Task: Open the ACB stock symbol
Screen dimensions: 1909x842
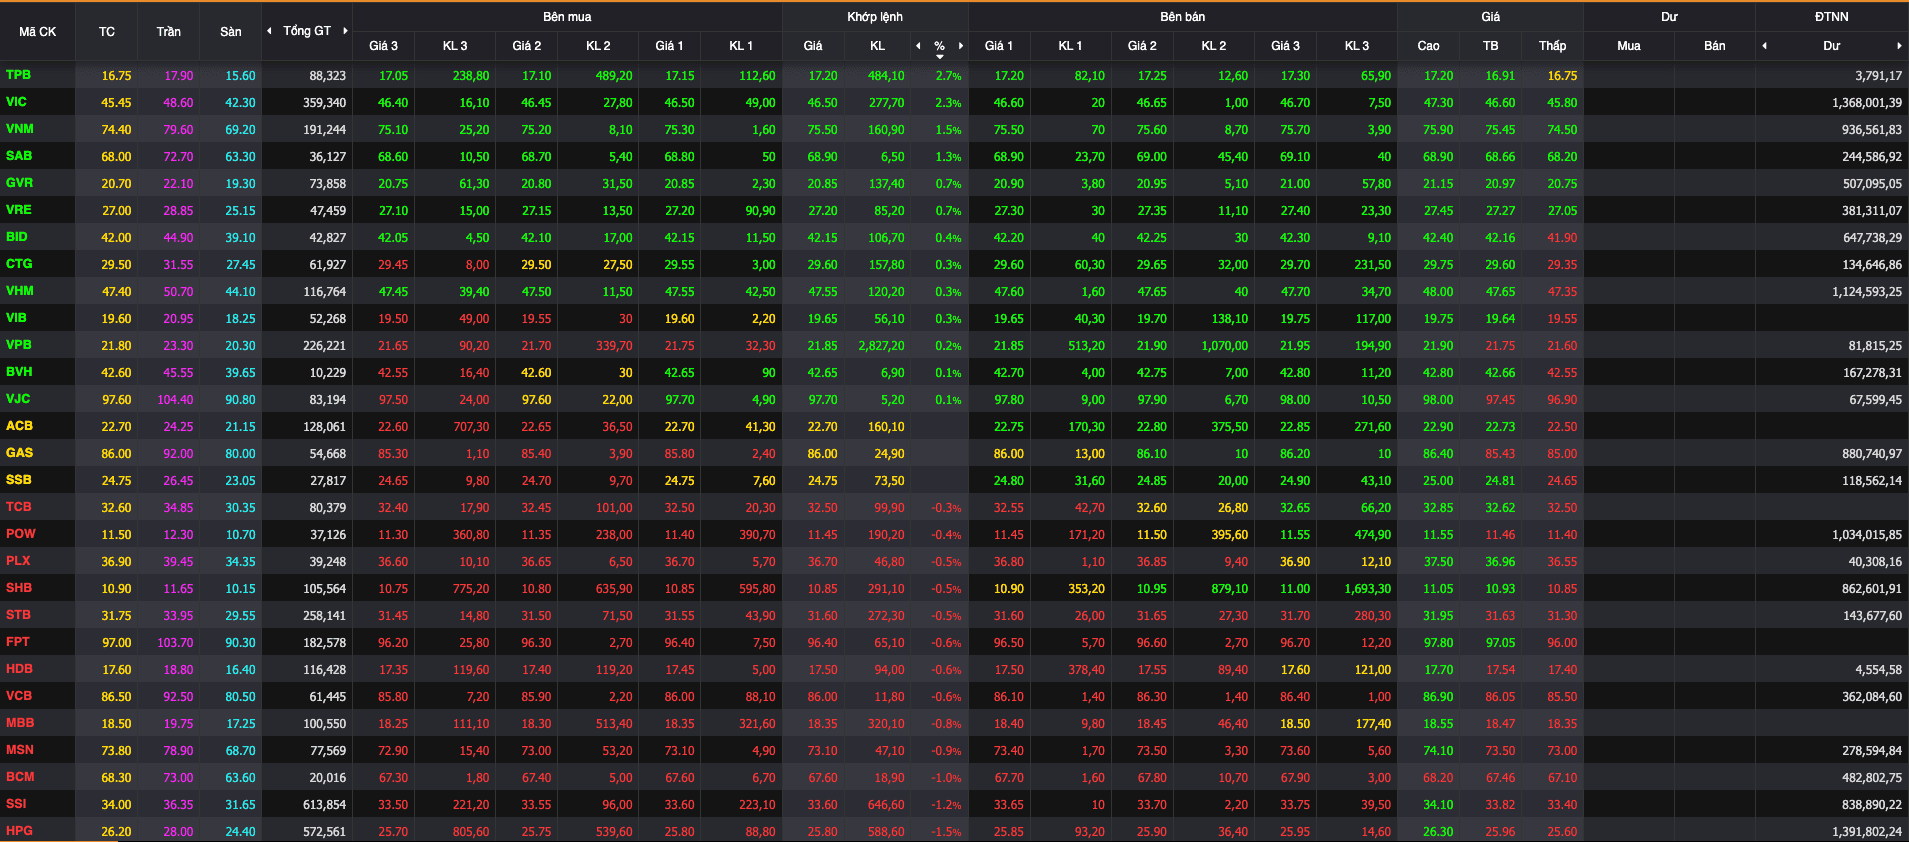Action: tap(18, 426)
